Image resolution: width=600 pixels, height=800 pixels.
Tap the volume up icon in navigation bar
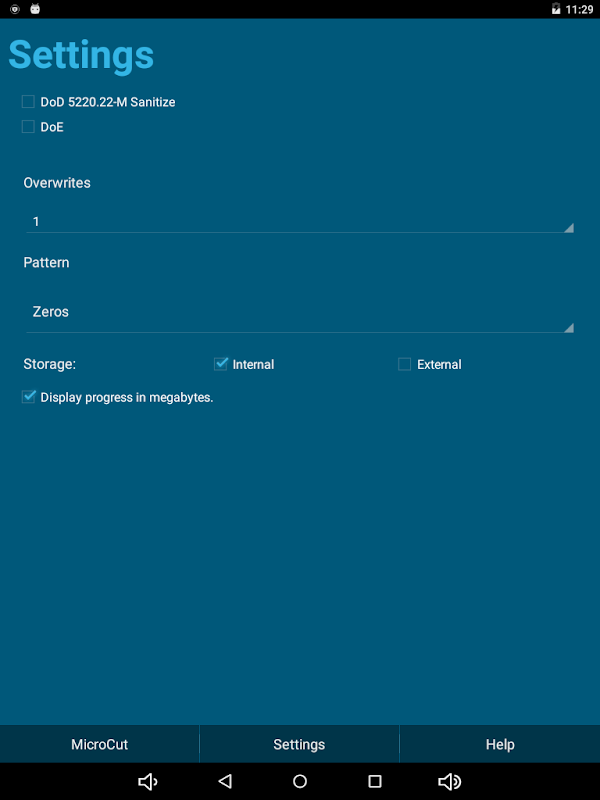pyautogui.click(x=449, y=781)
